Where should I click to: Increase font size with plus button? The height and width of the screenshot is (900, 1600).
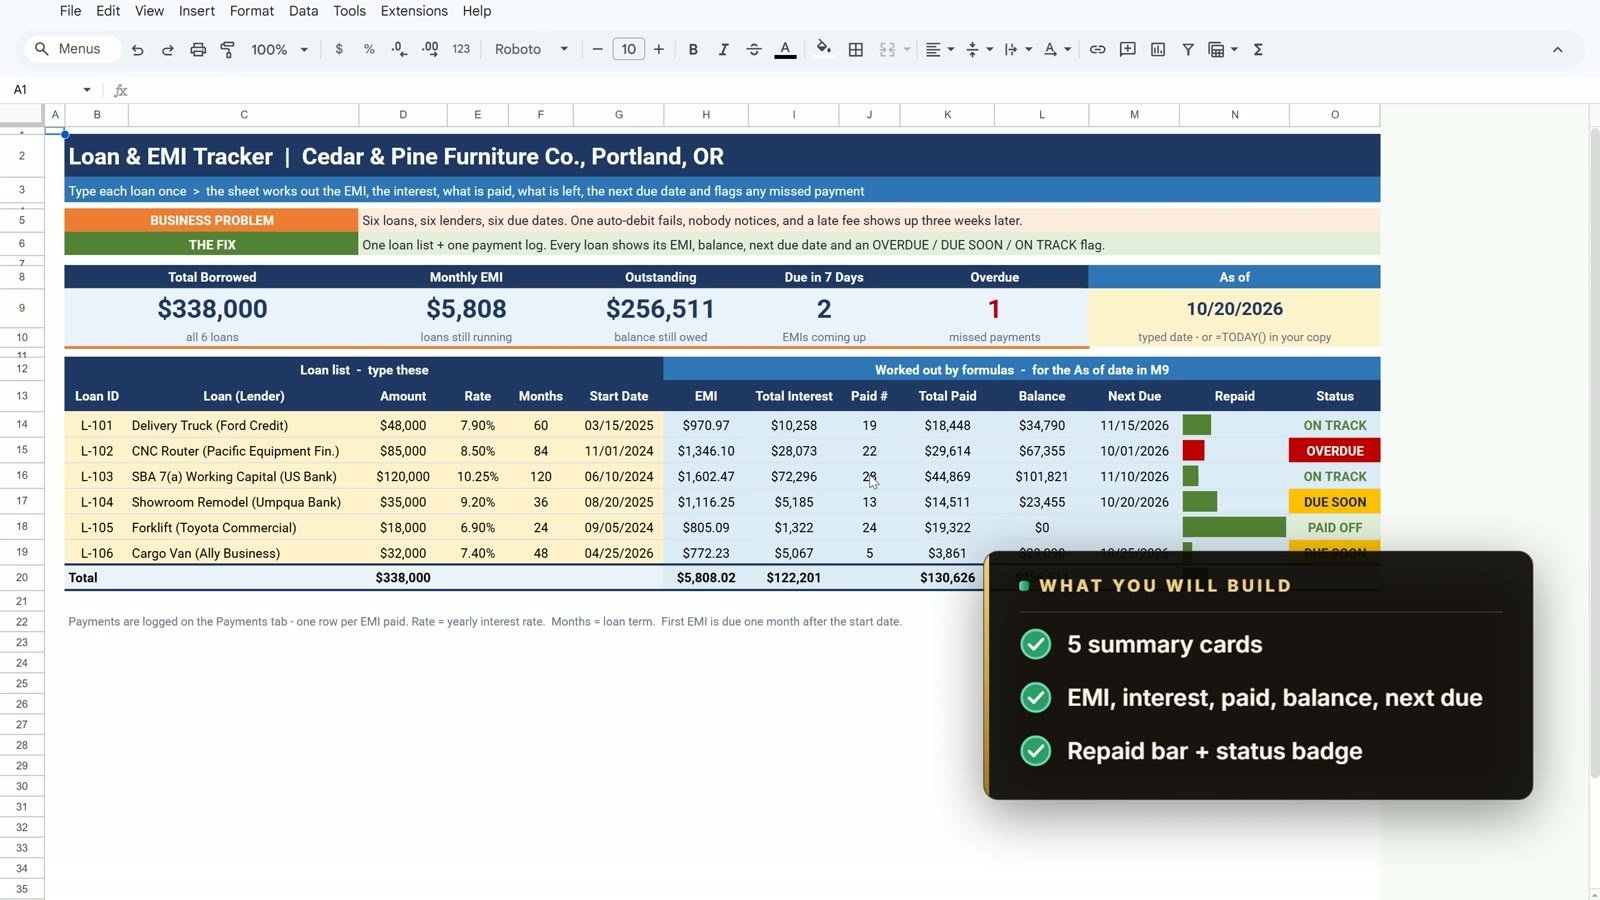pos(659,49)
